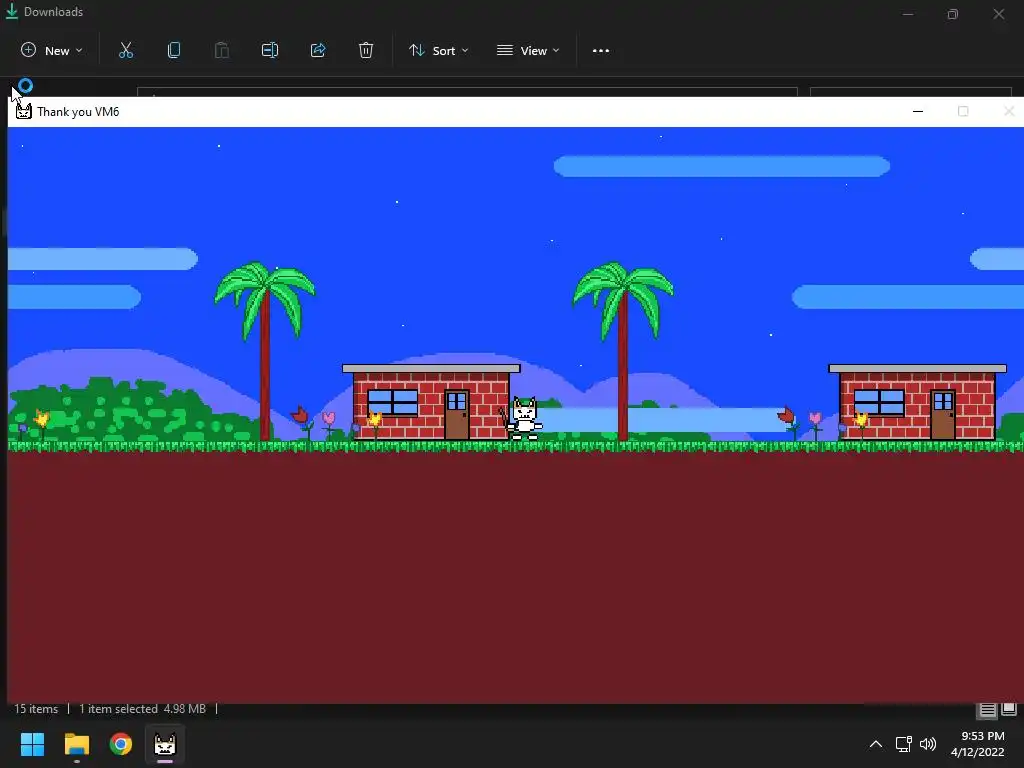This screenshot has height=768, width=1024.
Task: Click the '15 items' status text
Action: 36,709
